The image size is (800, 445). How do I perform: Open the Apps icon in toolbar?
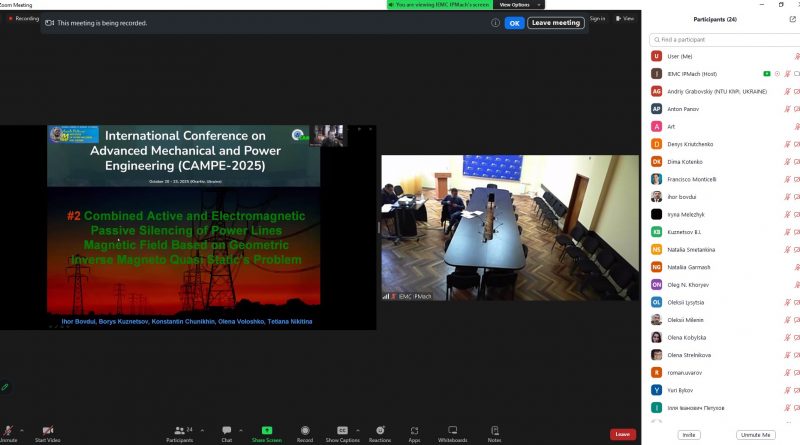[414, 430]
